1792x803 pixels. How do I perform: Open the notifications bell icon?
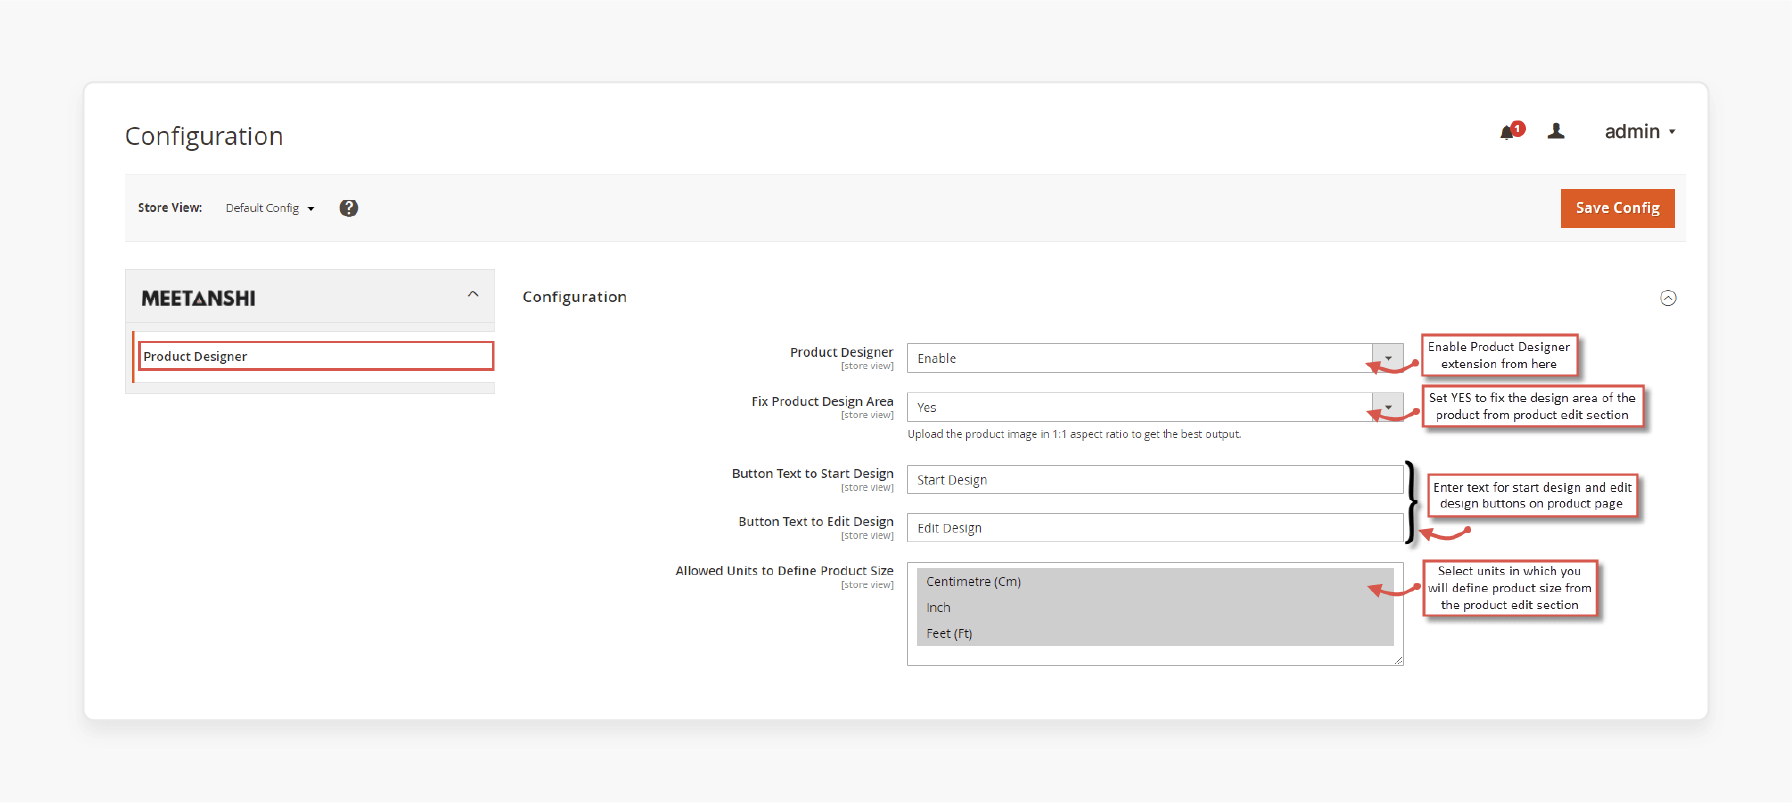(x=1509, y=132)
